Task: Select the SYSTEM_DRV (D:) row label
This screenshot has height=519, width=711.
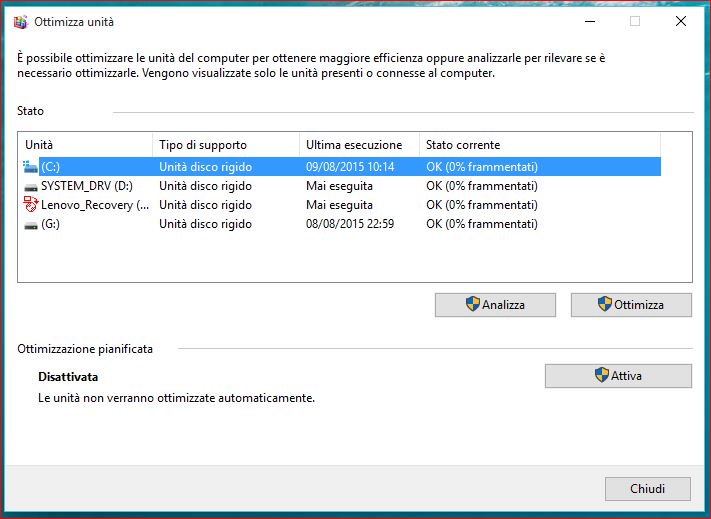Action: (87, 186)
